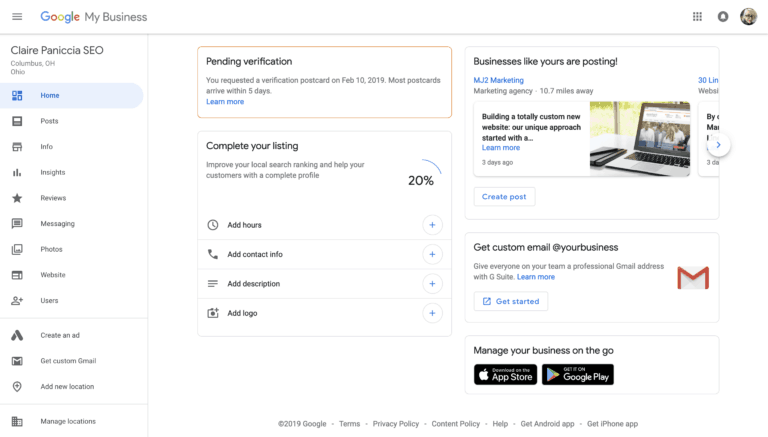The height and width of the screenshot is (437, 768).
Task: Select Create an ad
Action: (72, 335)
